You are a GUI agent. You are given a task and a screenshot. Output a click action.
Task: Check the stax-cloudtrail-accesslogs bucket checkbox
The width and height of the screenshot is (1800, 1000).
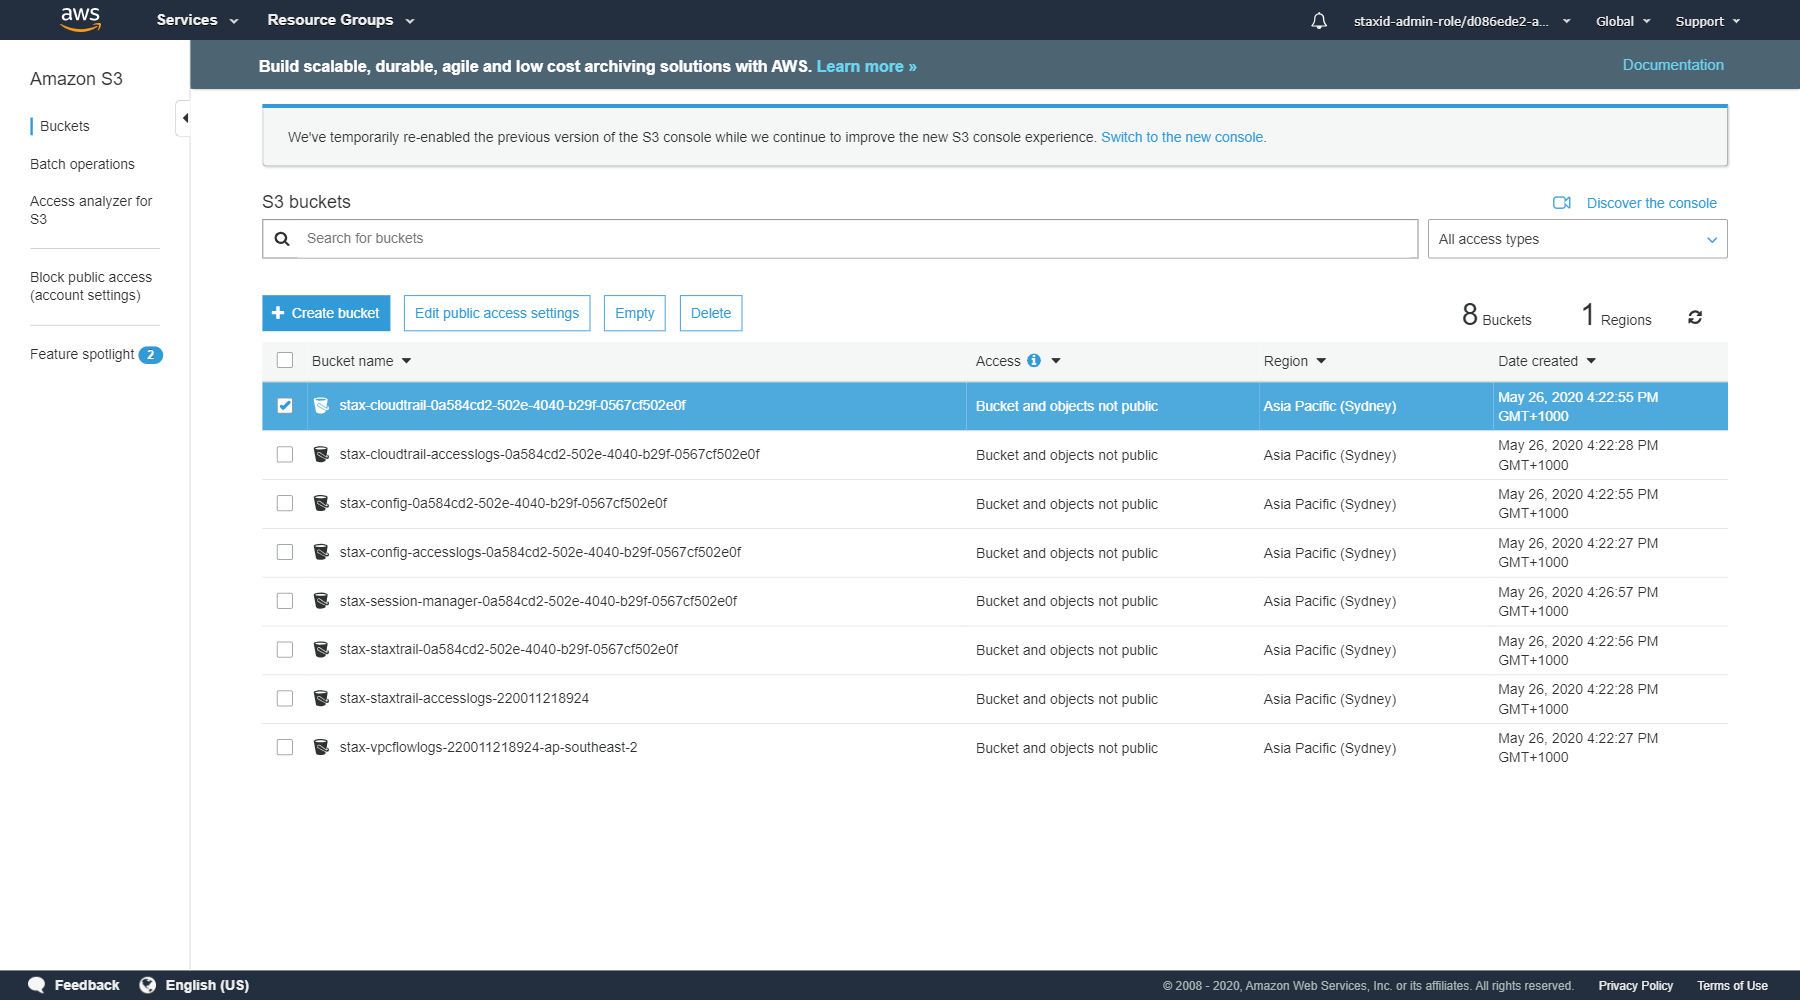[x=285, y=454]
